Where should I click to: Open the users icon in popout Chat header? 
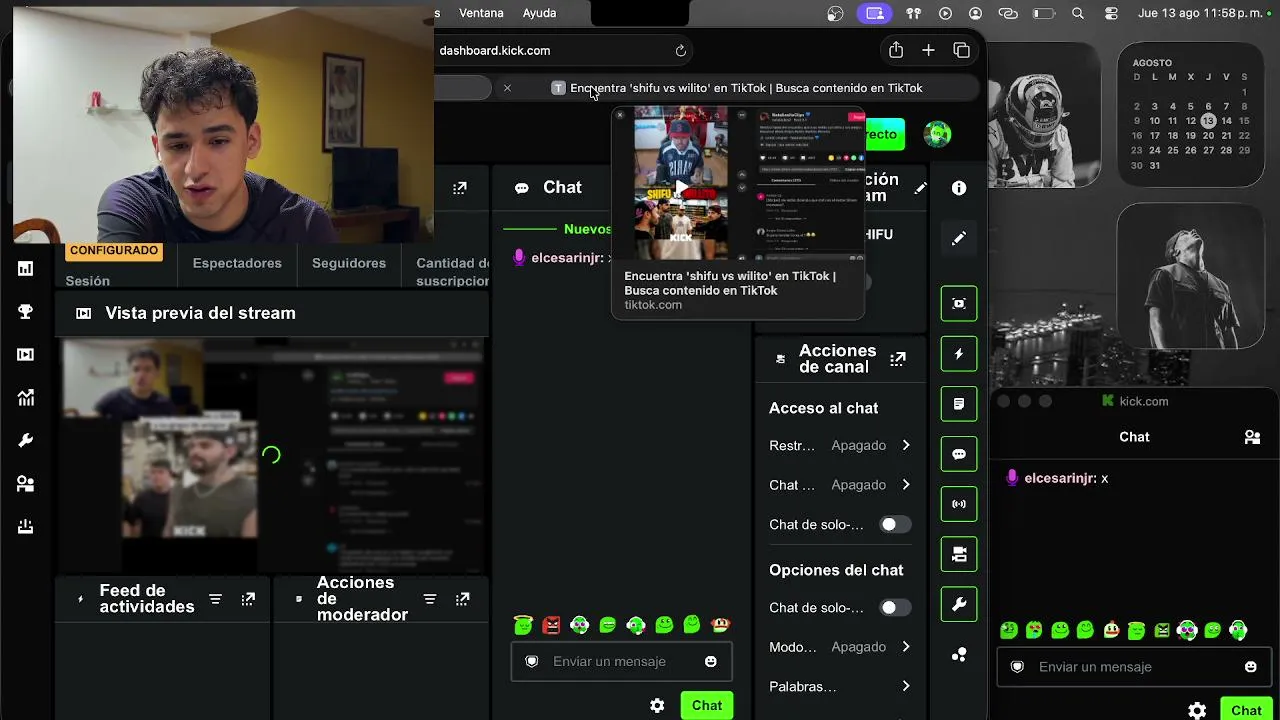(1252, 437)
